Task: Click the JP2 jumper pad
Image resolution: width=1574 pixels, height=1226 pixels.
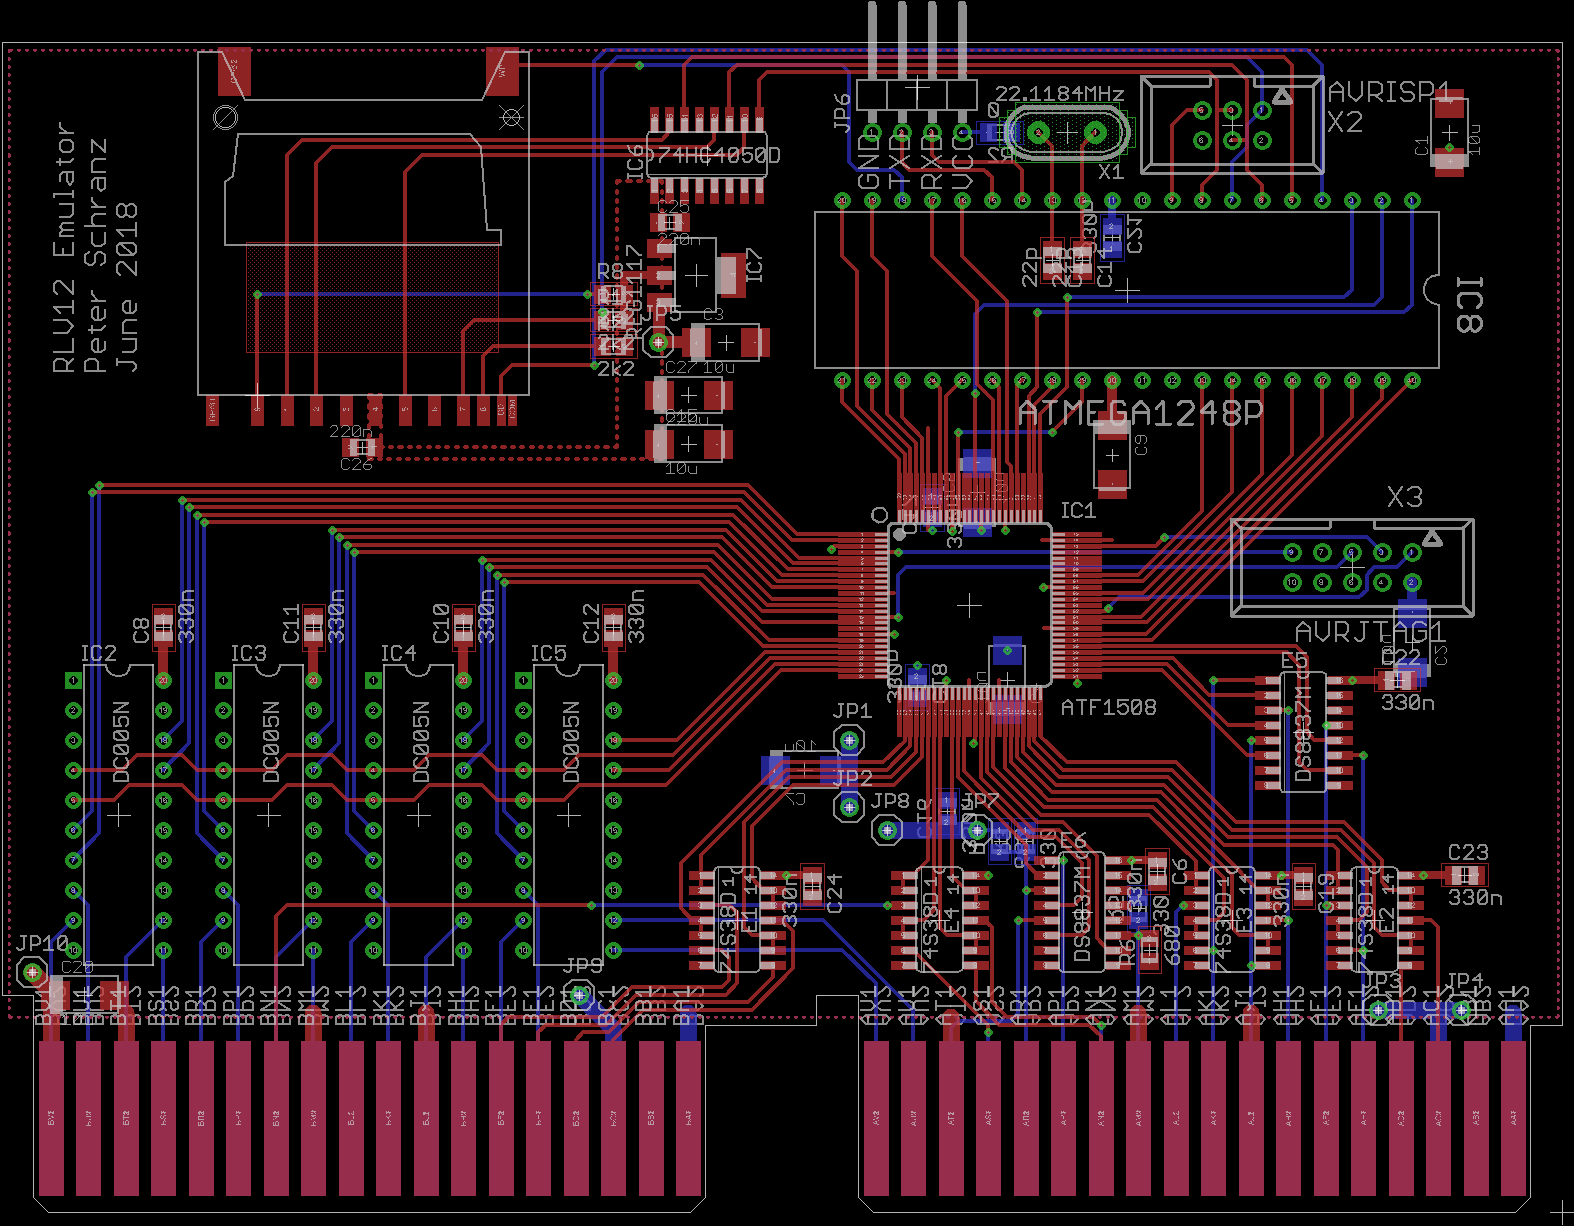Action: (x=849, y=806)
